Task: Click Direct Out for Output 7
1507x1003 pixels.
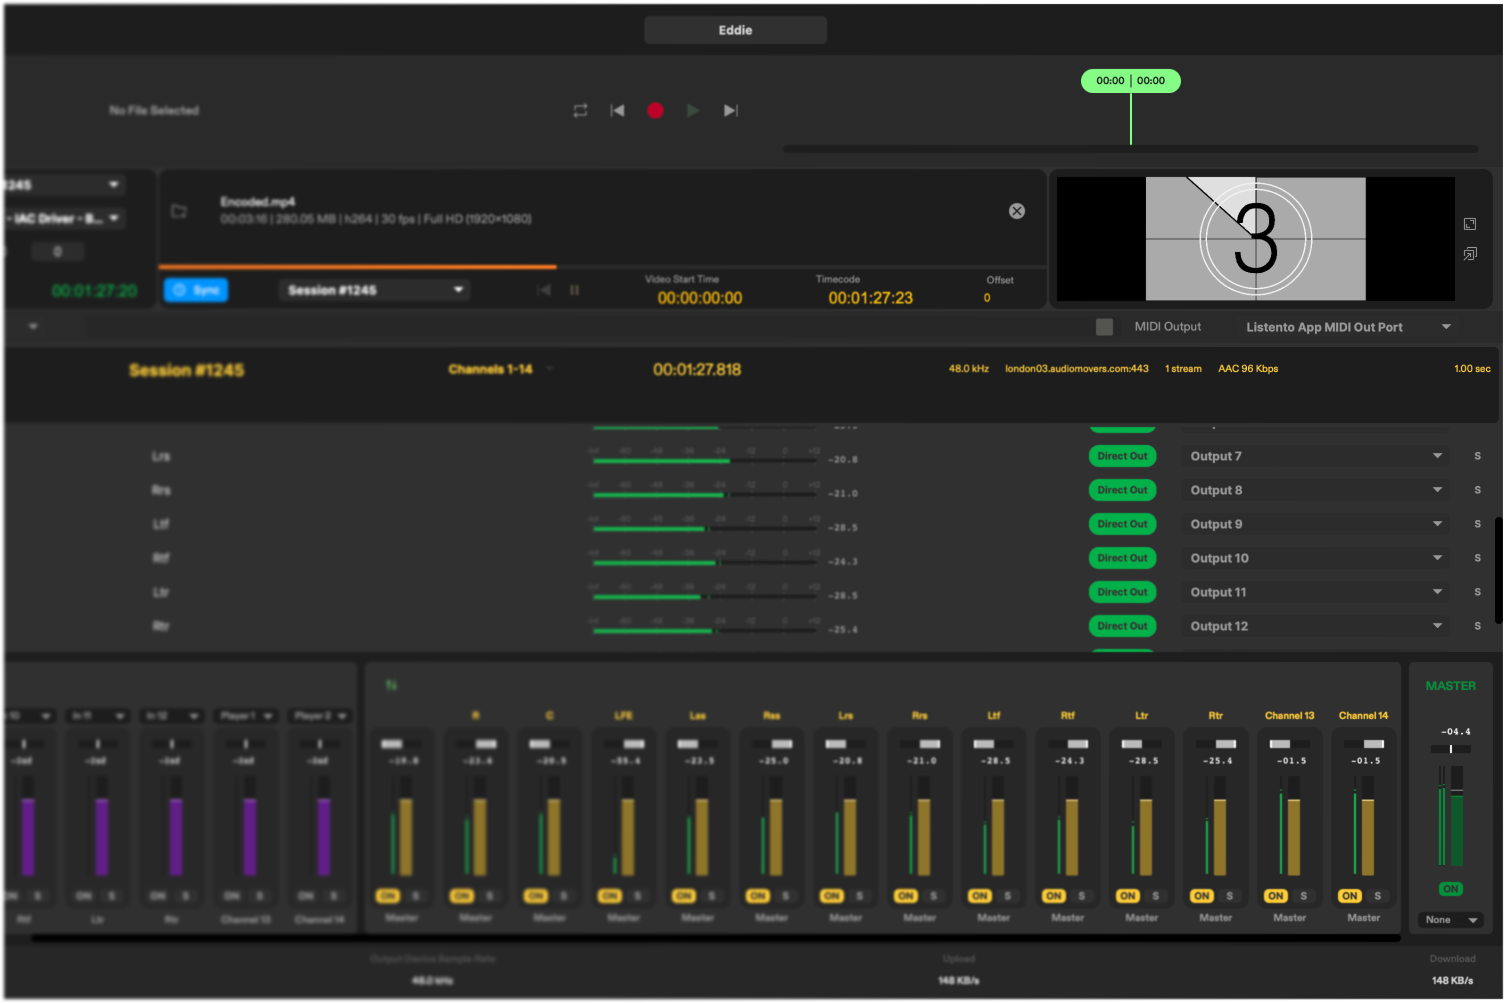Action: point(1122,456)
